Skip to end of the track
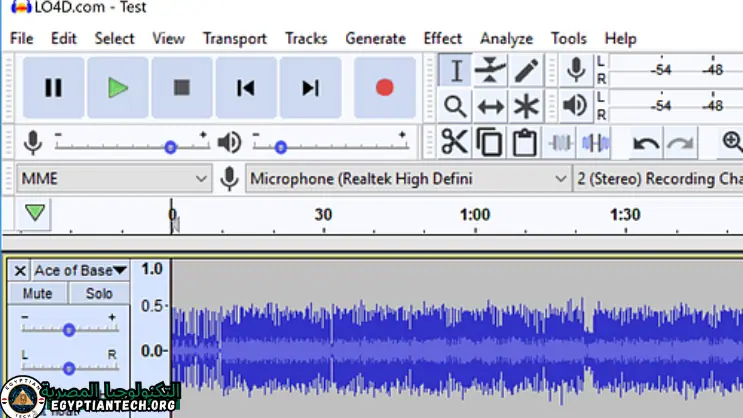 310,88
